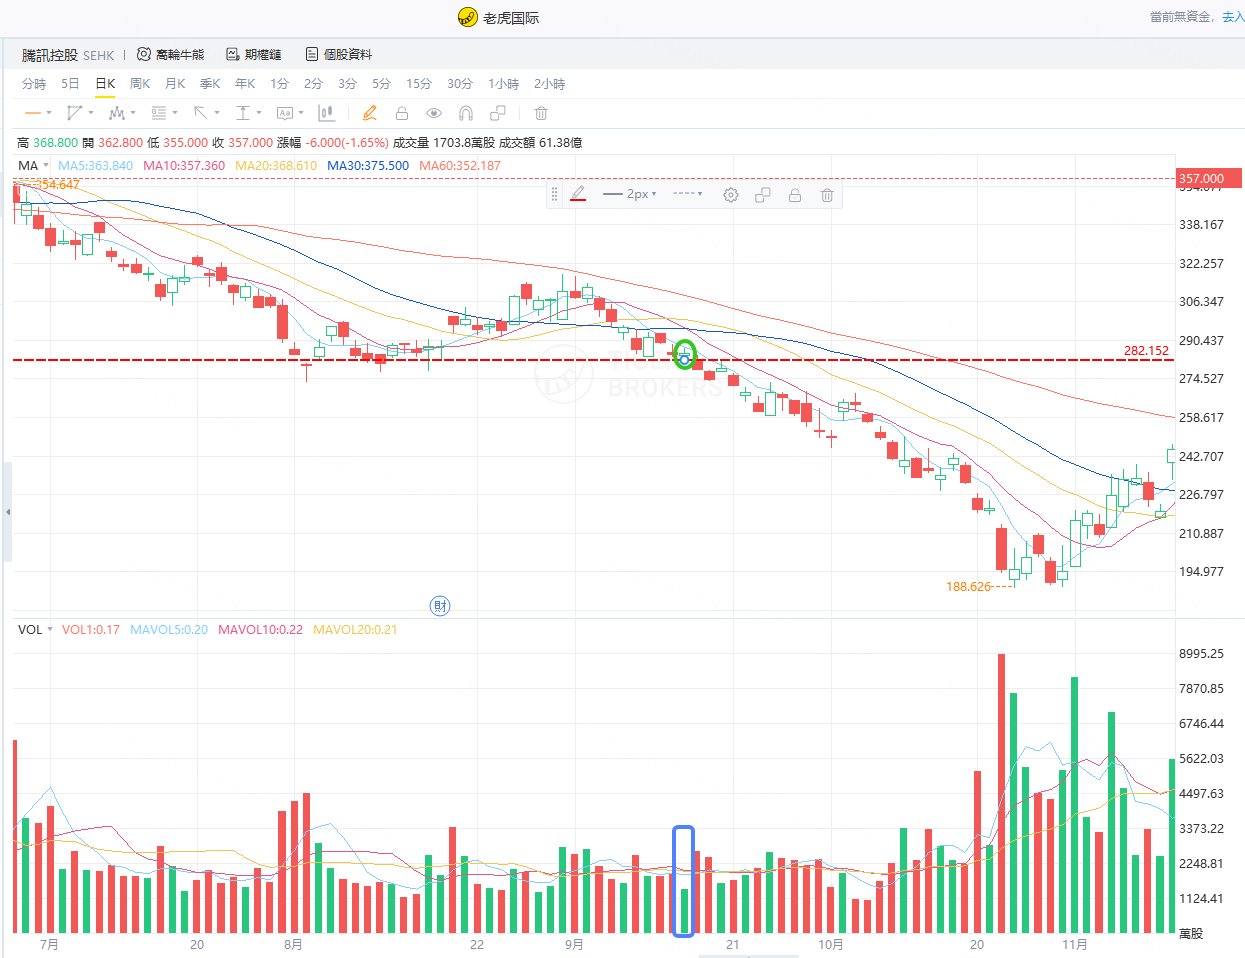Click the duplicate drawing icon in main toolbar
The height and width of the screenshot is (958, 1245).
pyautogui.click(x=498, y=113)
